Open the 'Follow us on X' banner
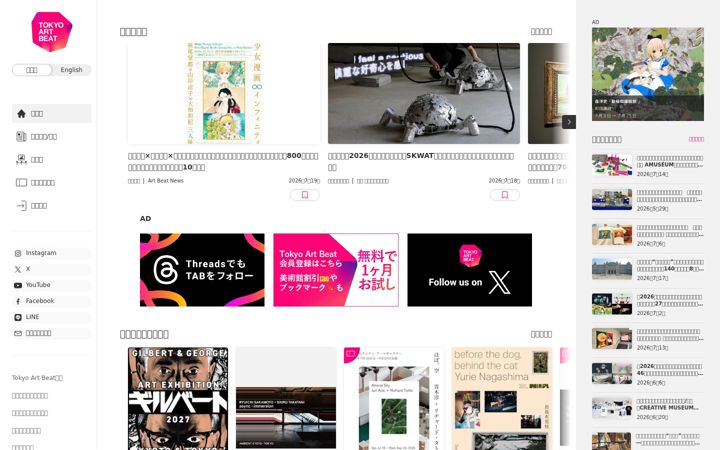Image resolution: width=720 pixels, height=450 pixels. [470, 270]
